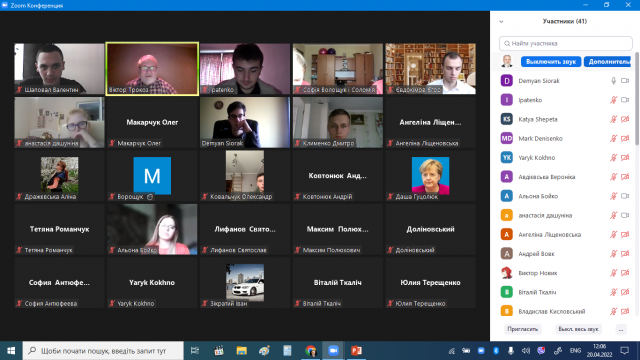The height and width of the screenshot is (360, 640).
Task: Click disabled camera icon for Katya Shepeta
Action: click(x=625, y=119)
